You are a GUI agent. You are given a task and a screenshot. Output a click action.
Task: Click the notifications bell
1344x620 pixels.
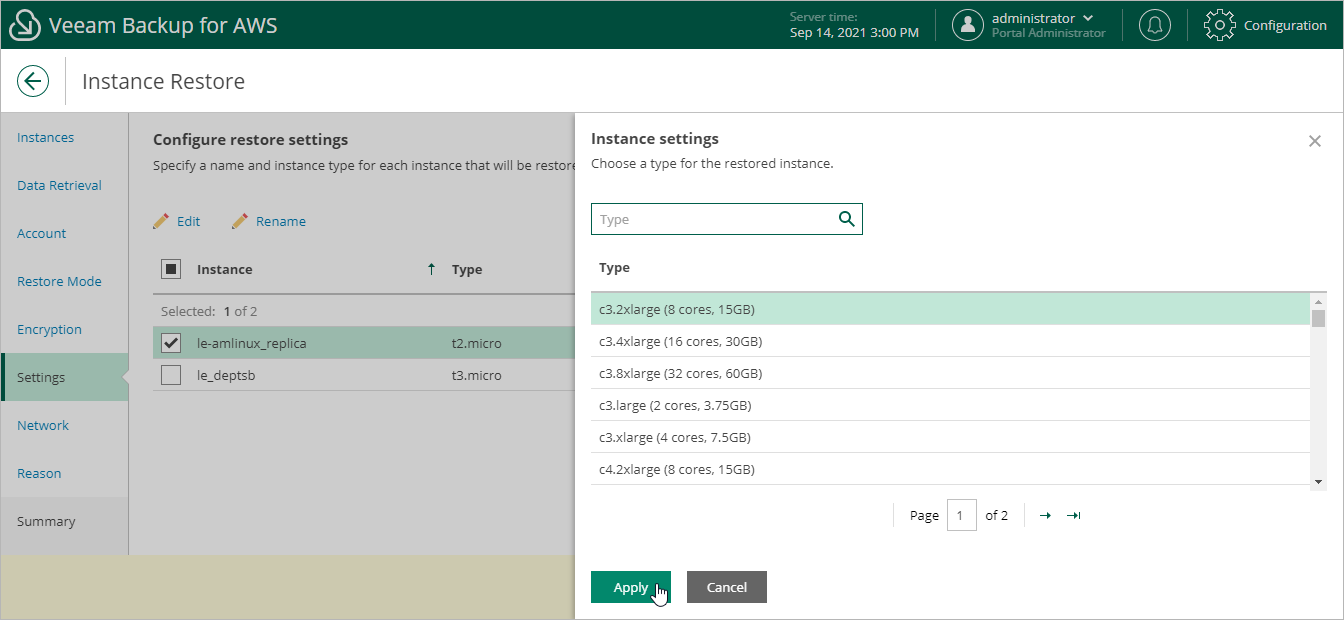tap(1155, 24)
